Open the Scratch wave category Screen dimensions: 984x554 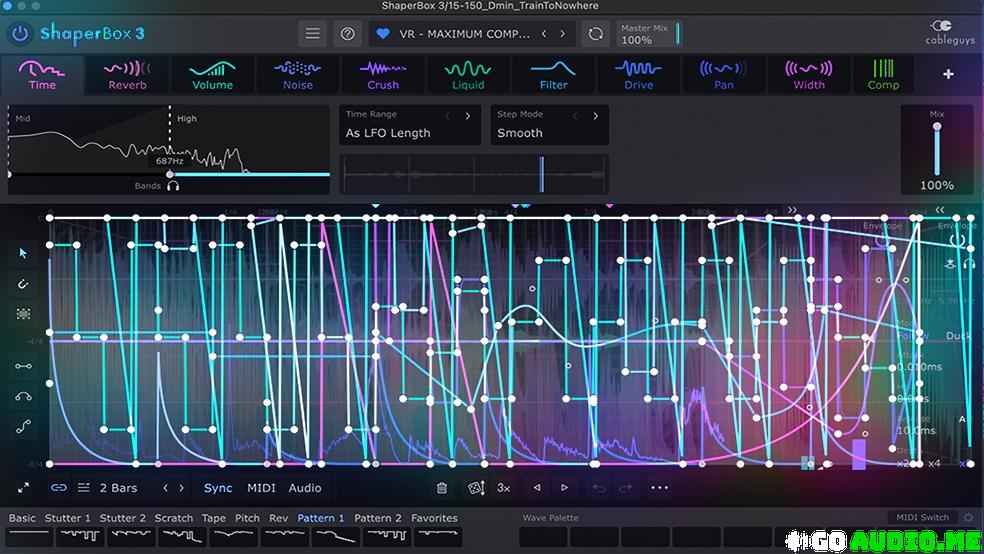point(174,518)
